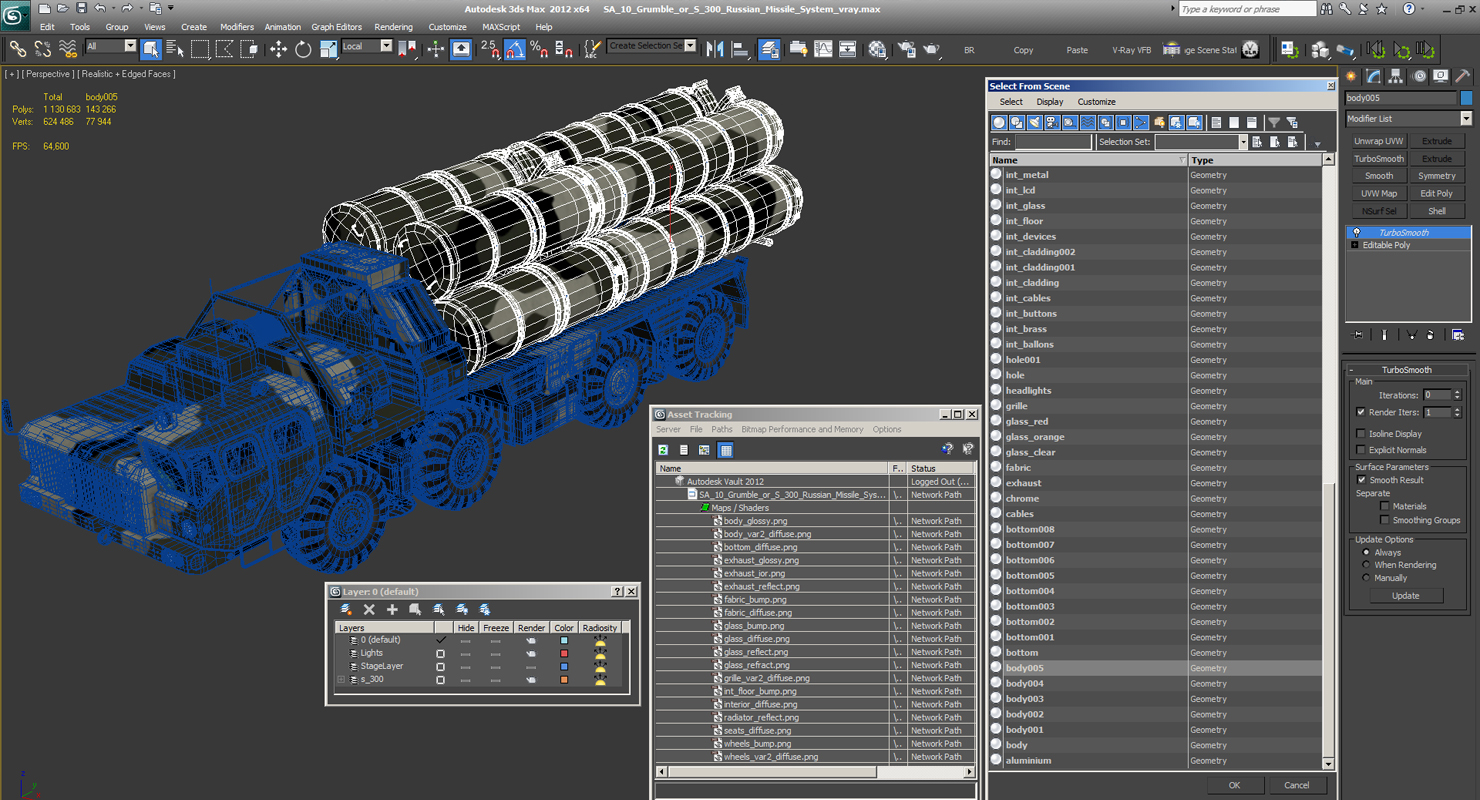Open the Customize menu in Select From Scene

[1096, 102]
